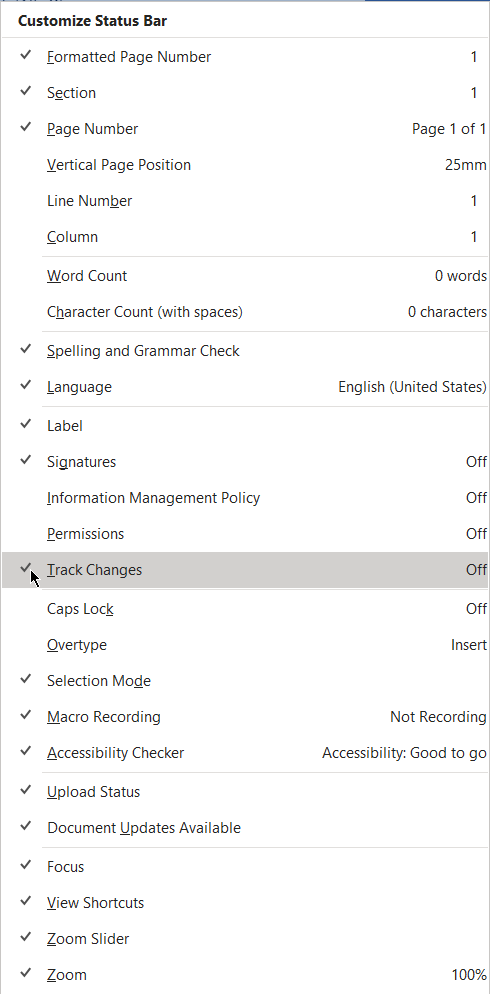The image size is (490, 994).
Task: Enable Caps Lock indicator
Action: (x=245, y=609)
